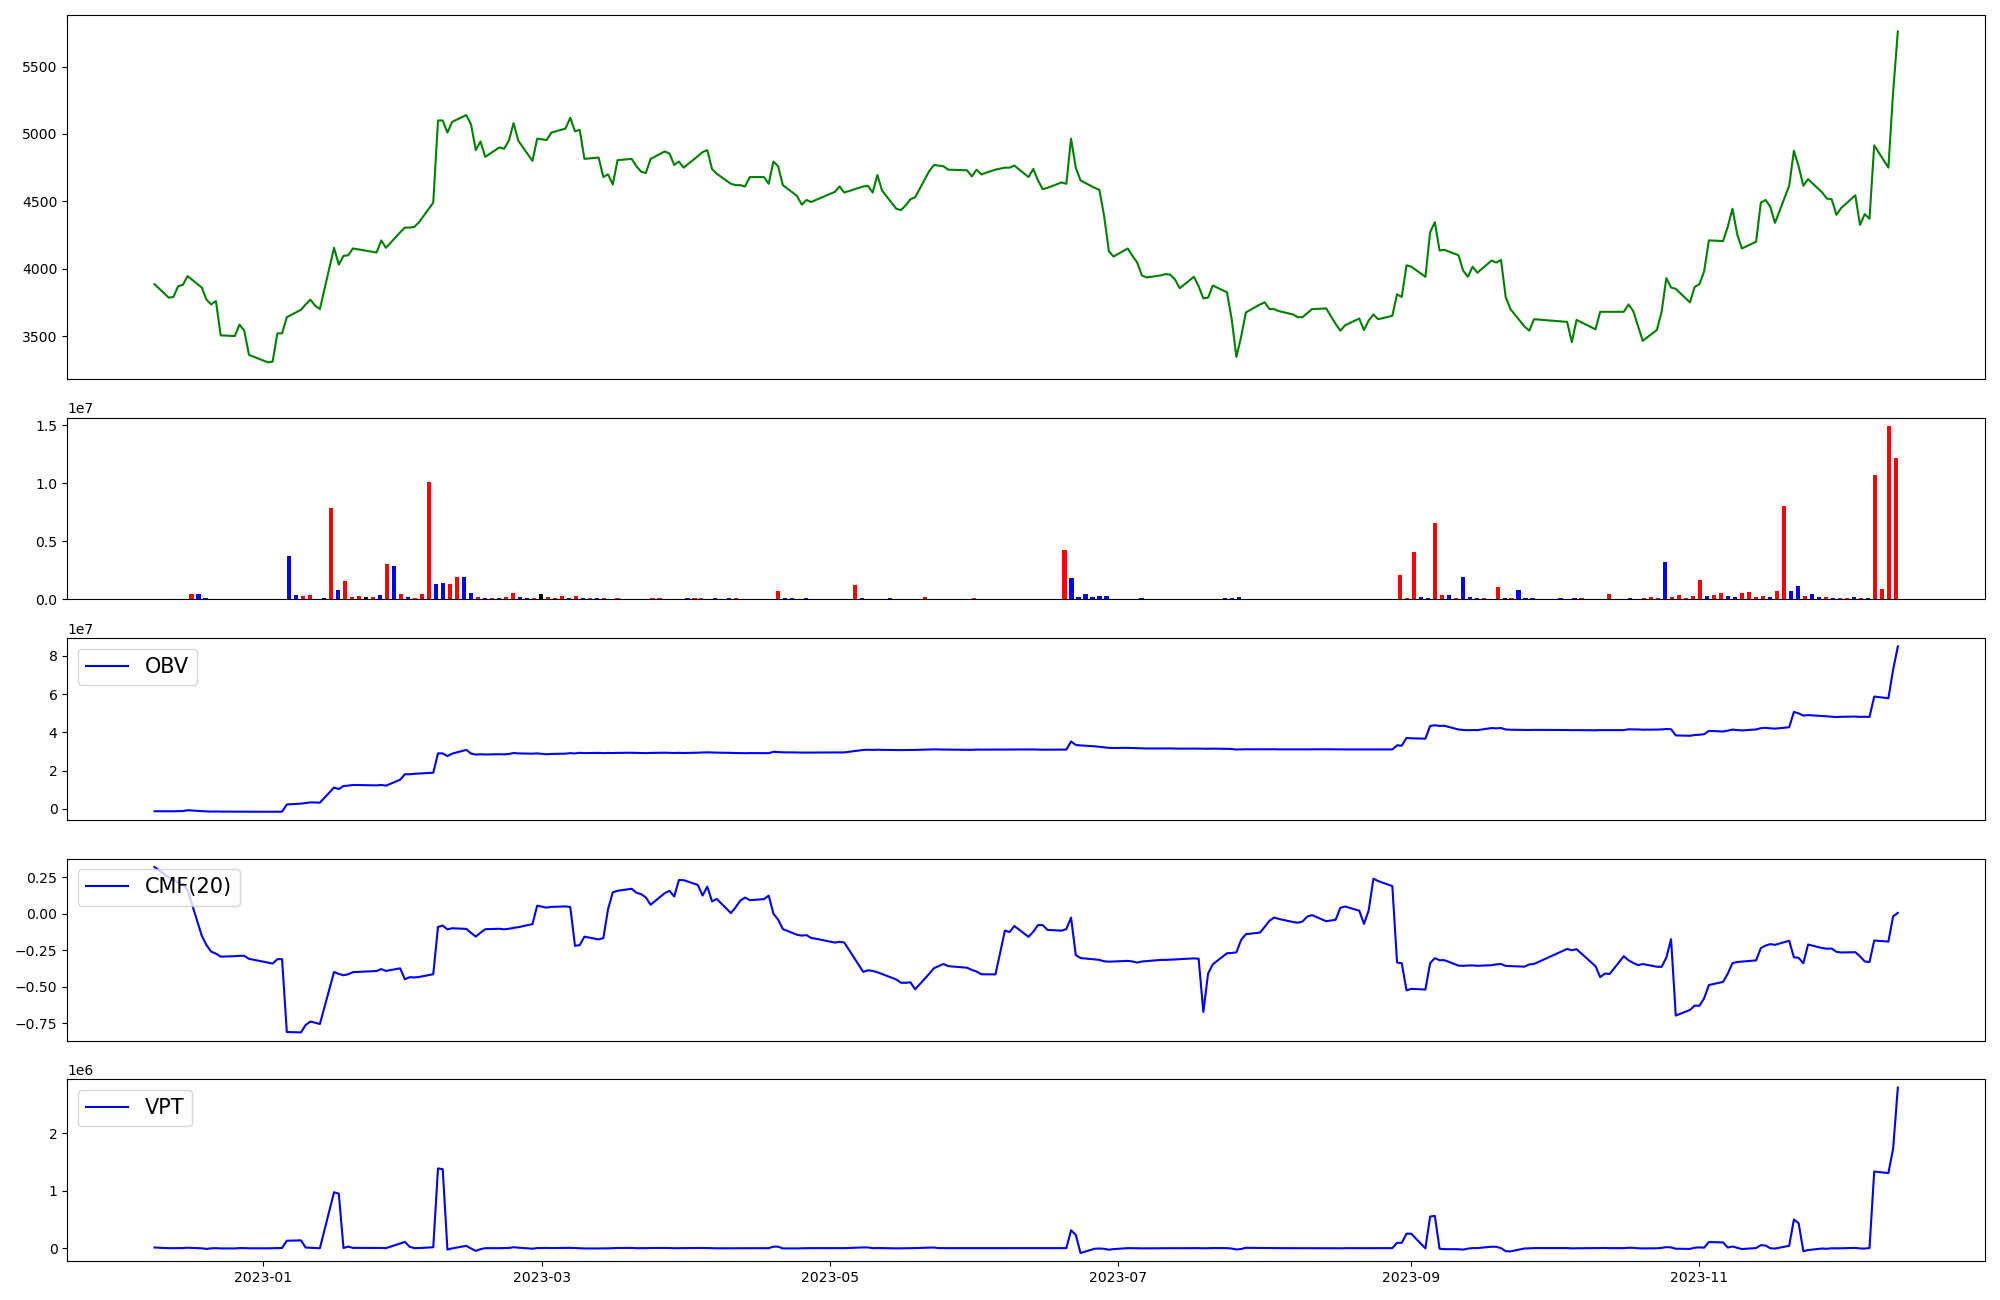Click the 5500 price axis label
This screenshot has width=2000, height=1300.
(38, 67)
